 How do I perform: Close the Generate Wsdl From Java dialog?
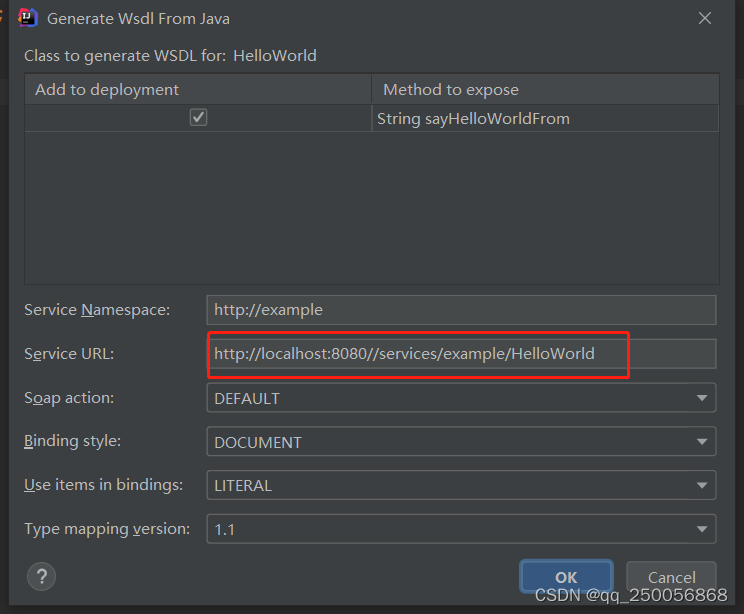click(x=705, y=18)
